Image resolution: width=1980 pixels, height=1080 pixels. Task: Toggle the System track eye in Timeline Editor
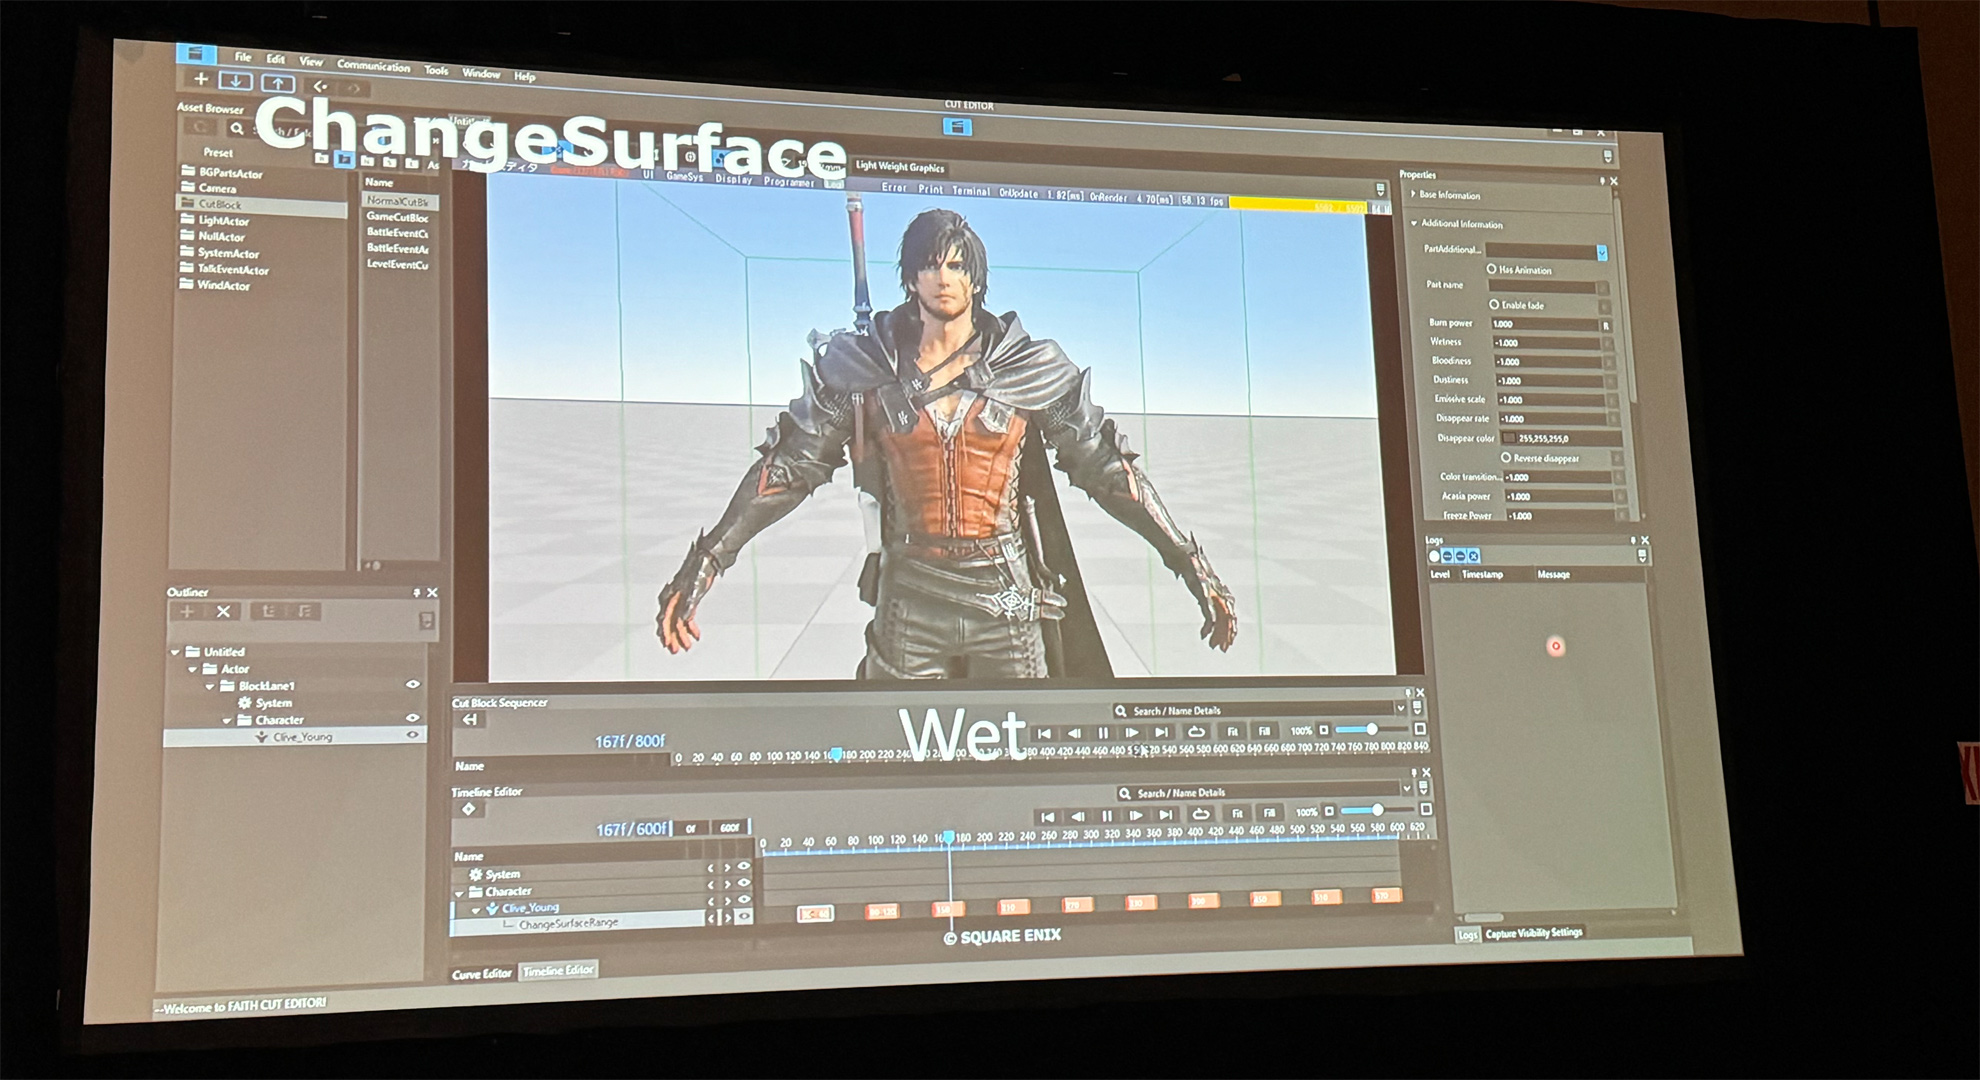click(744, 868)
